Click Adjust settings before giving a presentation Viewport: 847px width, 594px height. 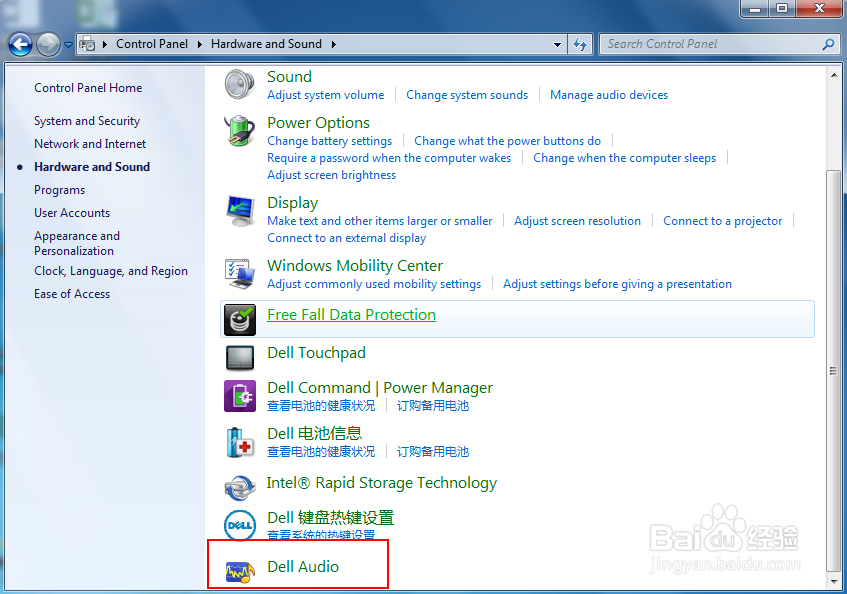click(x=617, y=284)
